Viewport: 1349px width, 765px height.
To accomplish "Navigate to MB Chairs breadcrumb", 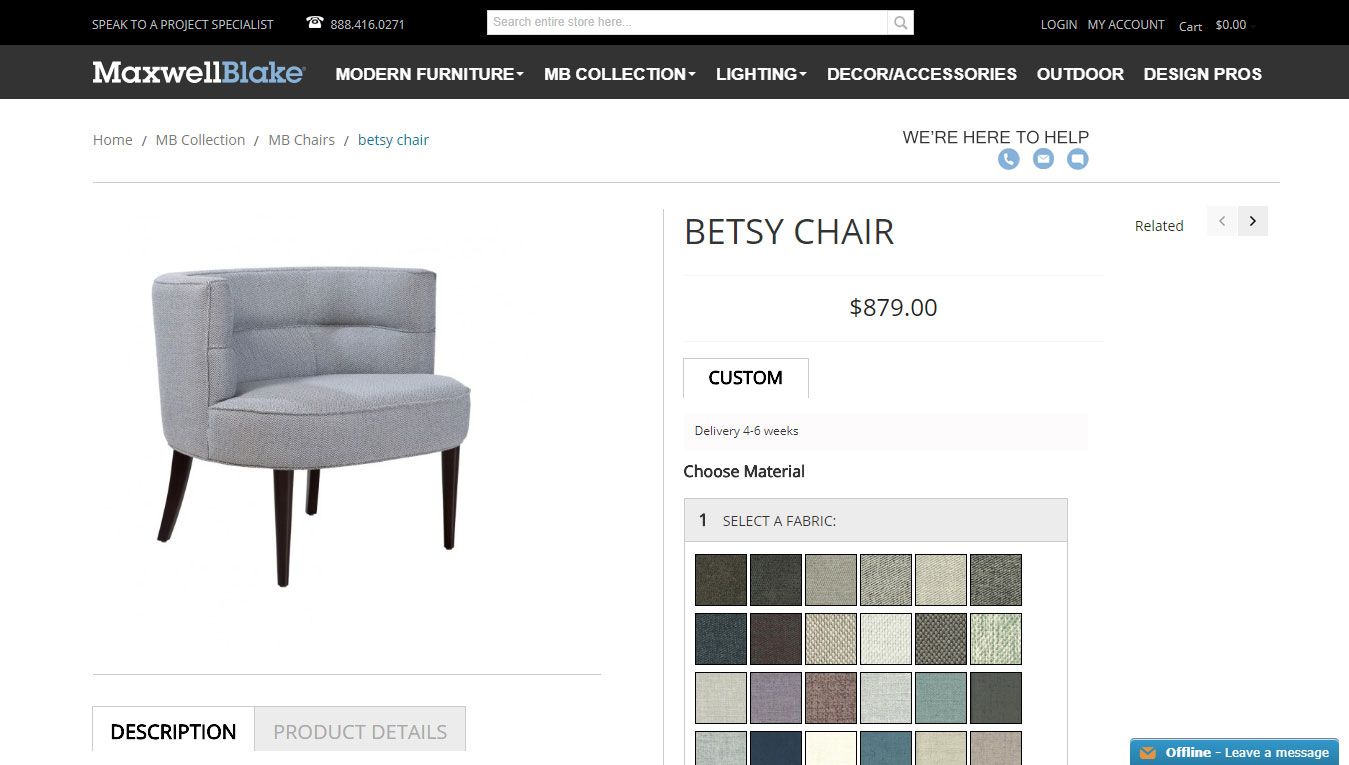I will coord(301,140).
